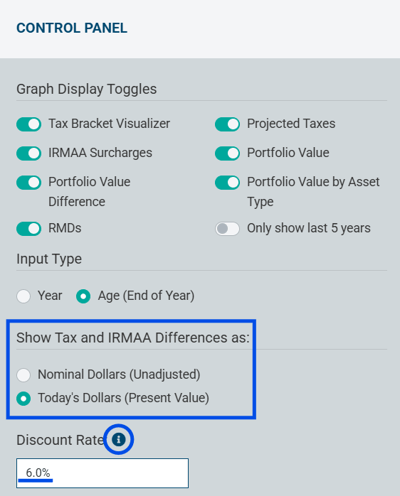Toggle the Portfolio Value graph switch
This screenshot has width=400, height=496.
point(227,153)
